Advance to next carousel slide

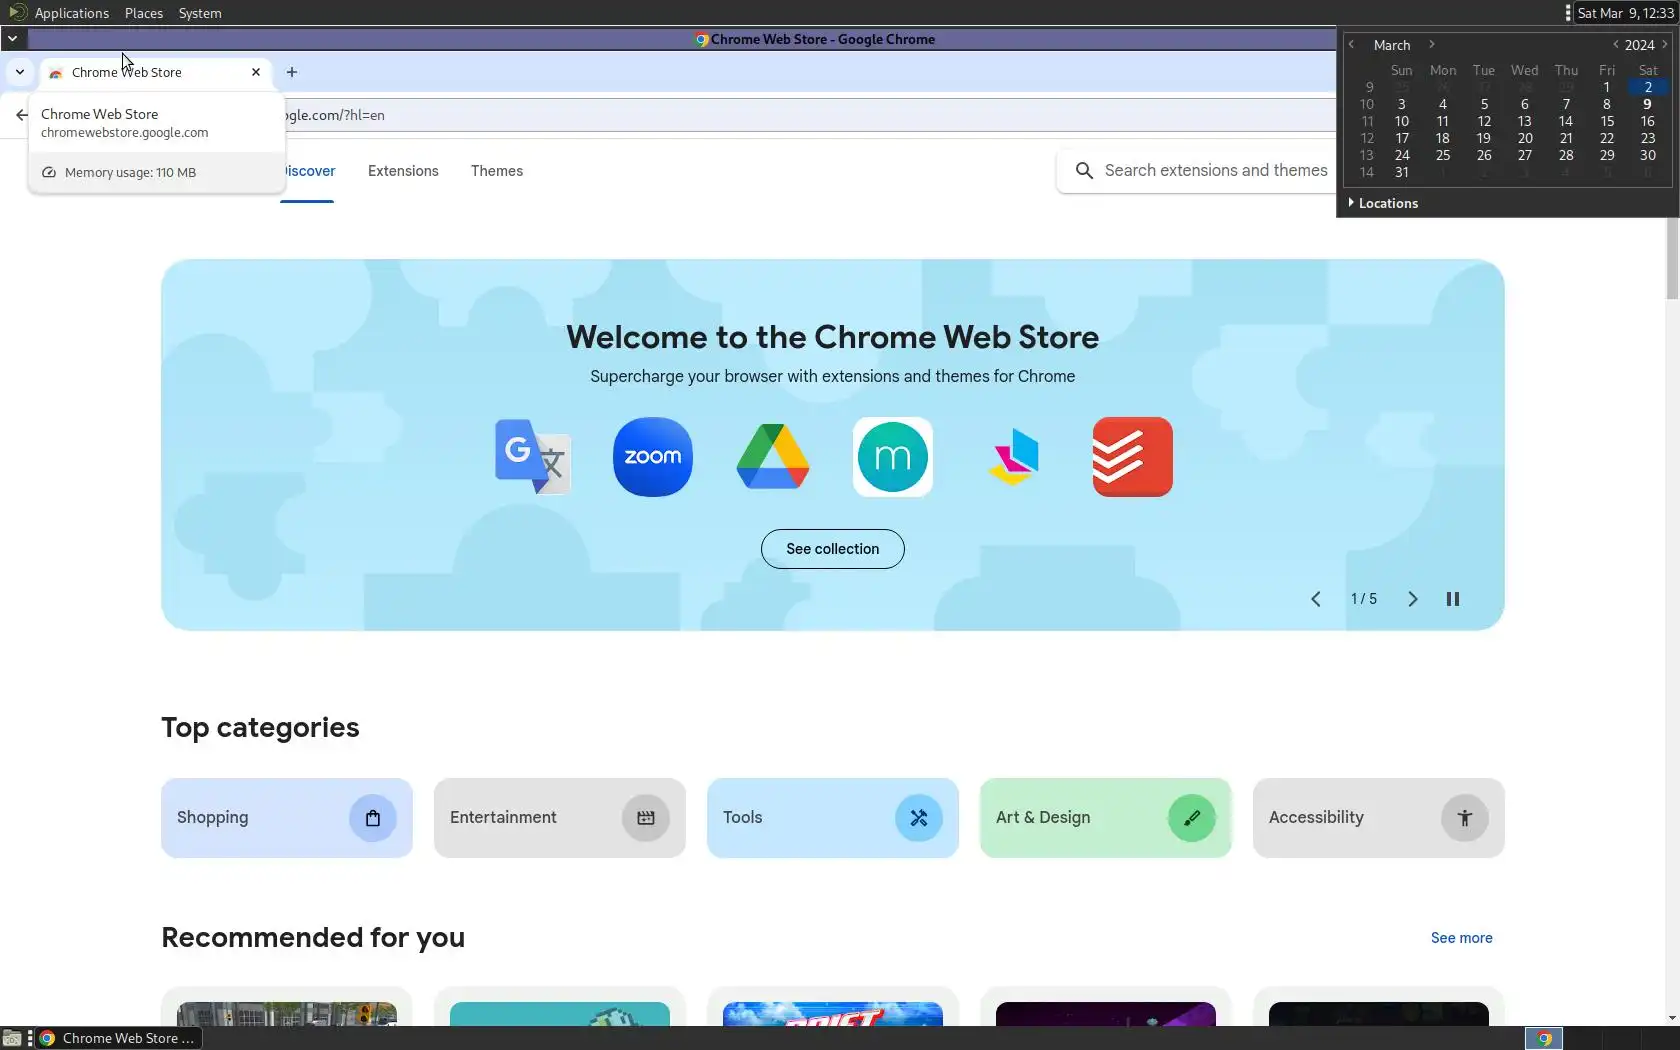1413,599
